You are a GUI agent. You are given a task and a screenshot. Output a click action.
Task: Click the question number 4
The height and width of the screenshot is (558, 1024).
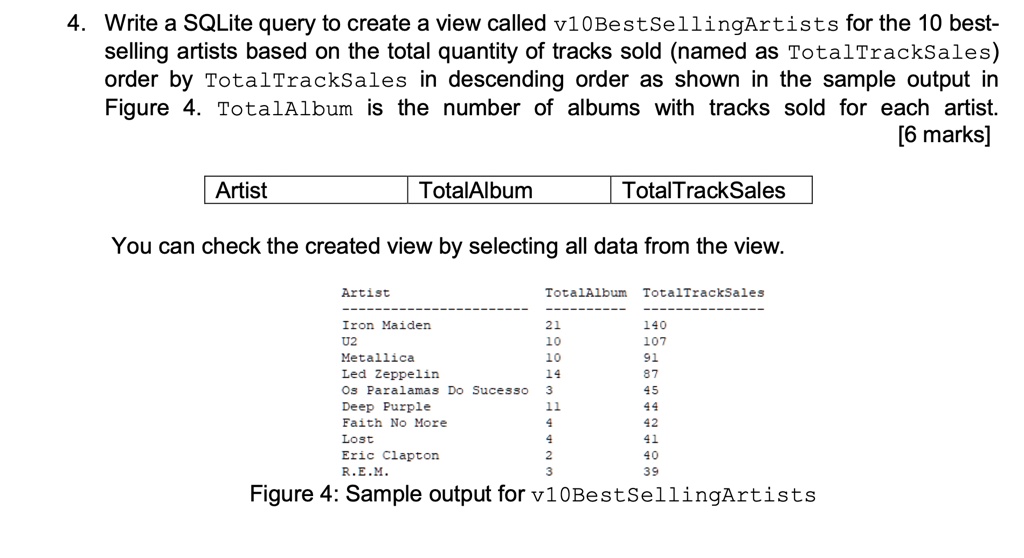pyautogui.click(x=76, y=24)
